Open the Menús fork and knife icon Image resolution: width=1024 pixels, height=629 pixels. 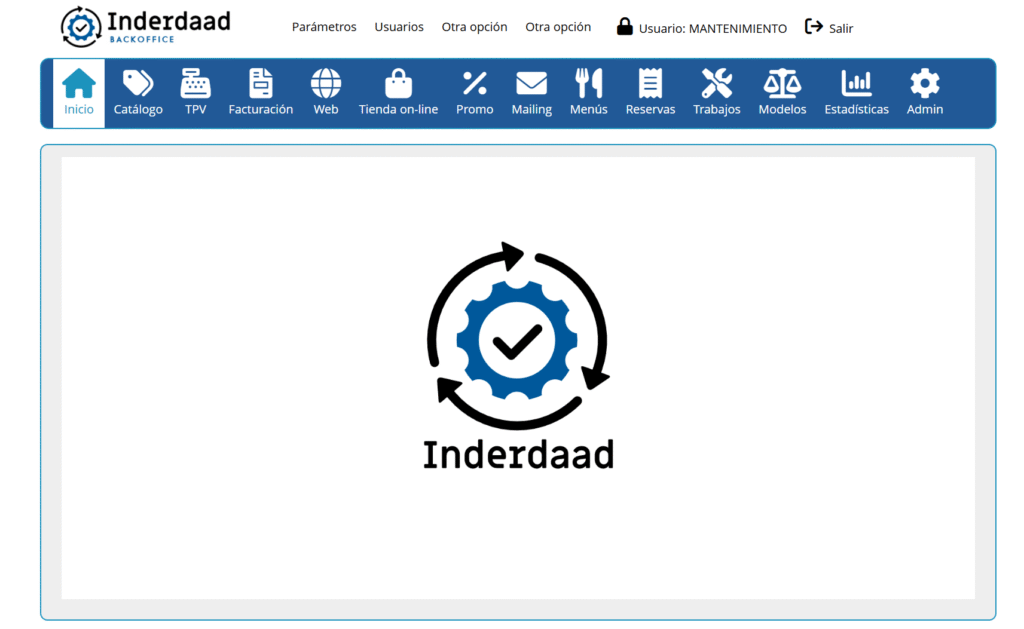tap(588, 84)
